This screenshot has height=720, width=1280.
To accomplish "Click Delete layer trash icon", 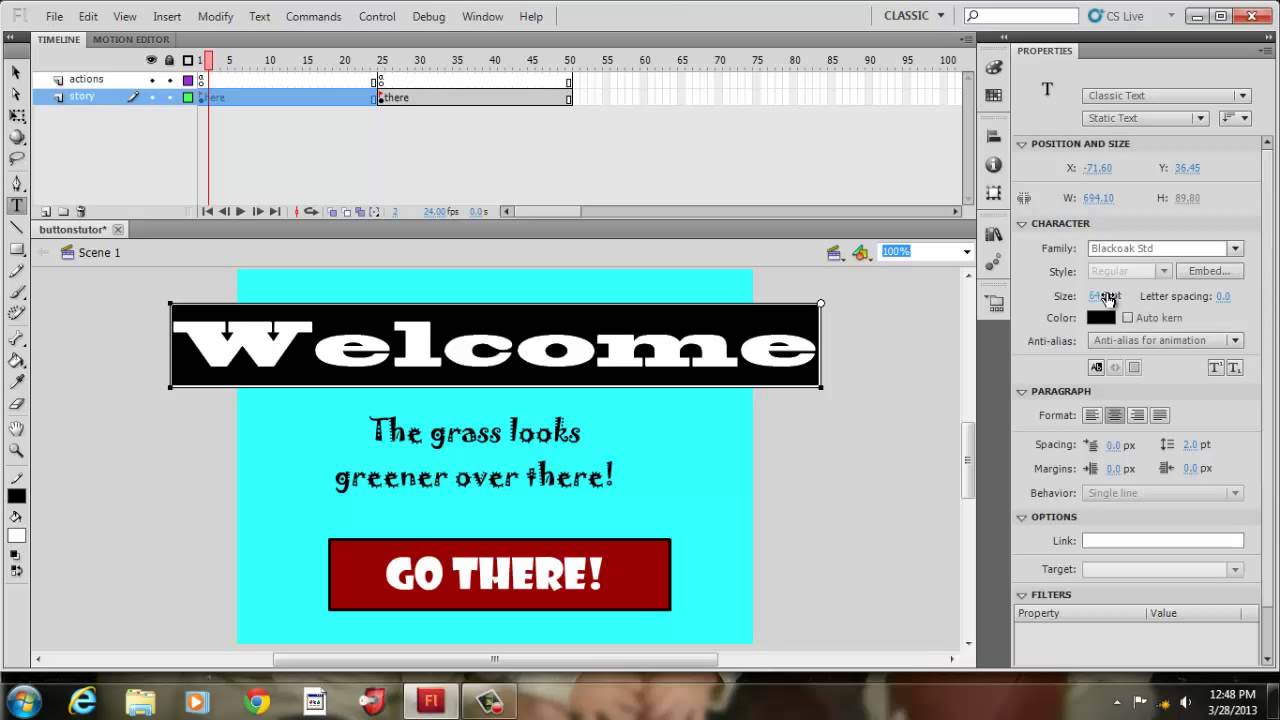I will click(x=81, y=212).
